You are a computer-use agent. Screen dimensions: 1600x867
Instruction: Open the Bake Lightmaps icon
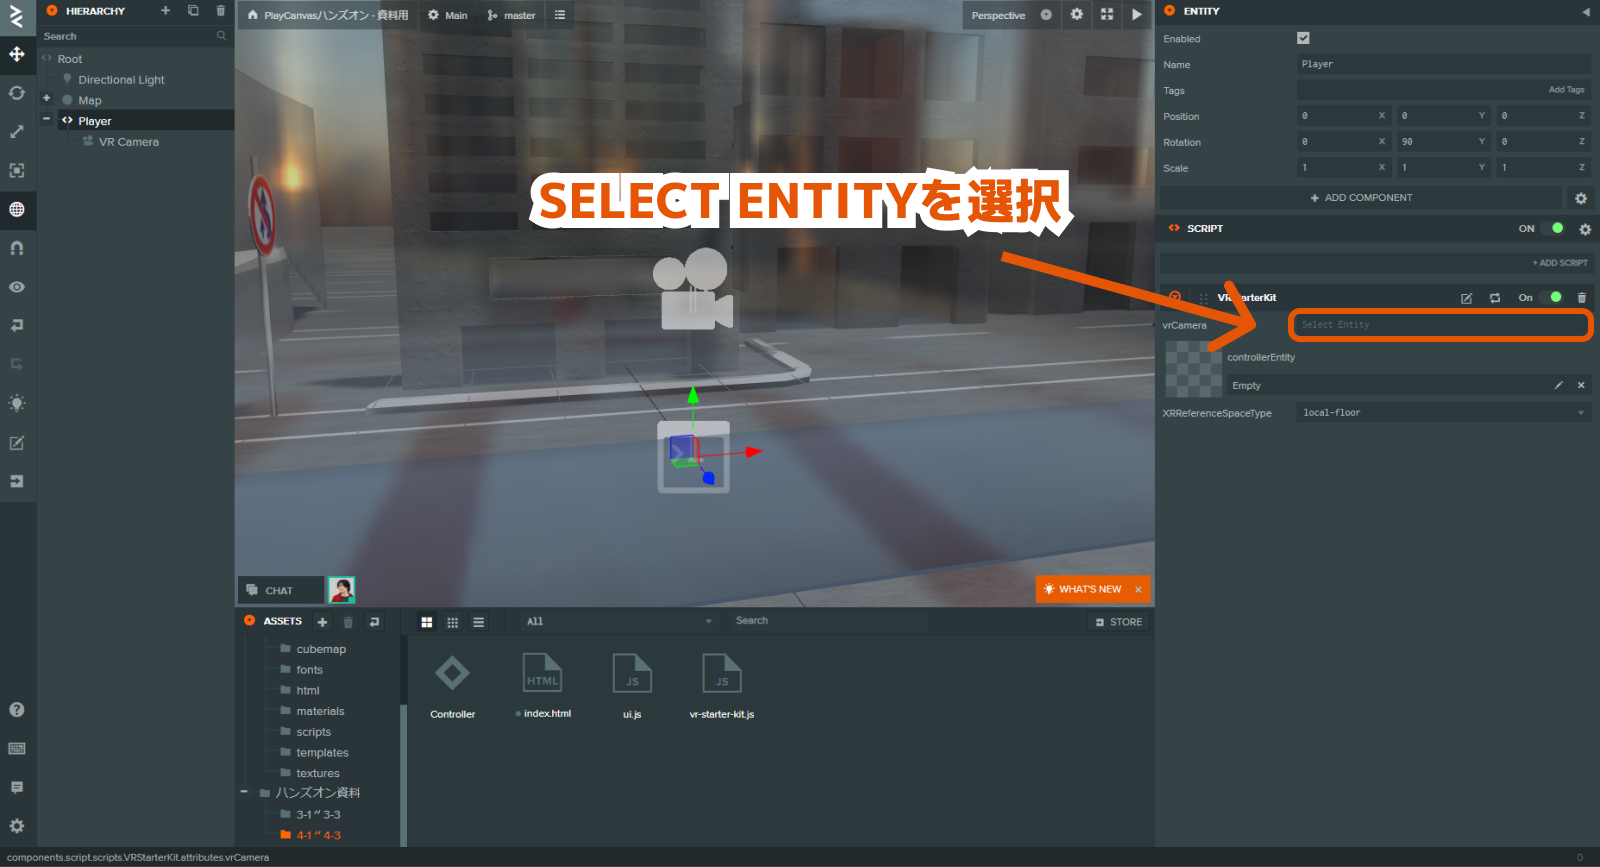(x=17, y=404)
